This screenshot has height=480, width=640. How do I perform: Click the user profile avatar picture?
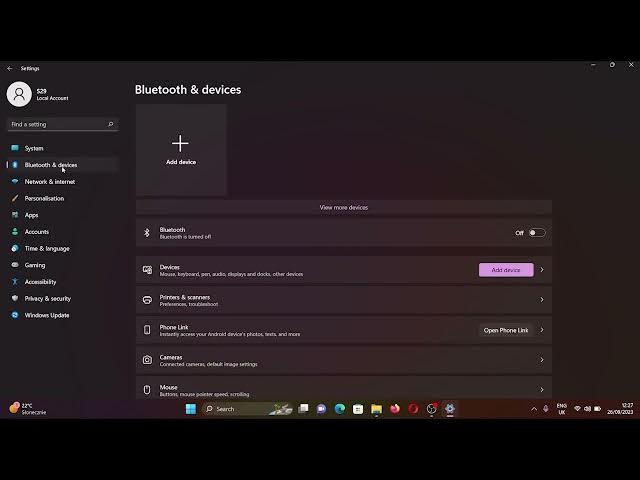(19, 94)
